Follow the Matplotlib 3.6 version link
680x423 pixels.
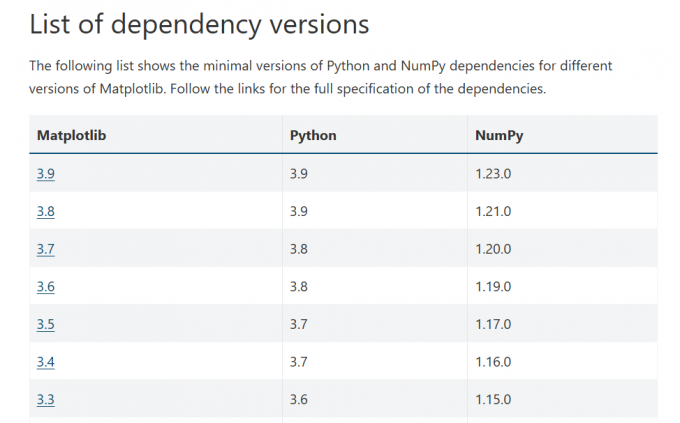(x=46, y=286)
